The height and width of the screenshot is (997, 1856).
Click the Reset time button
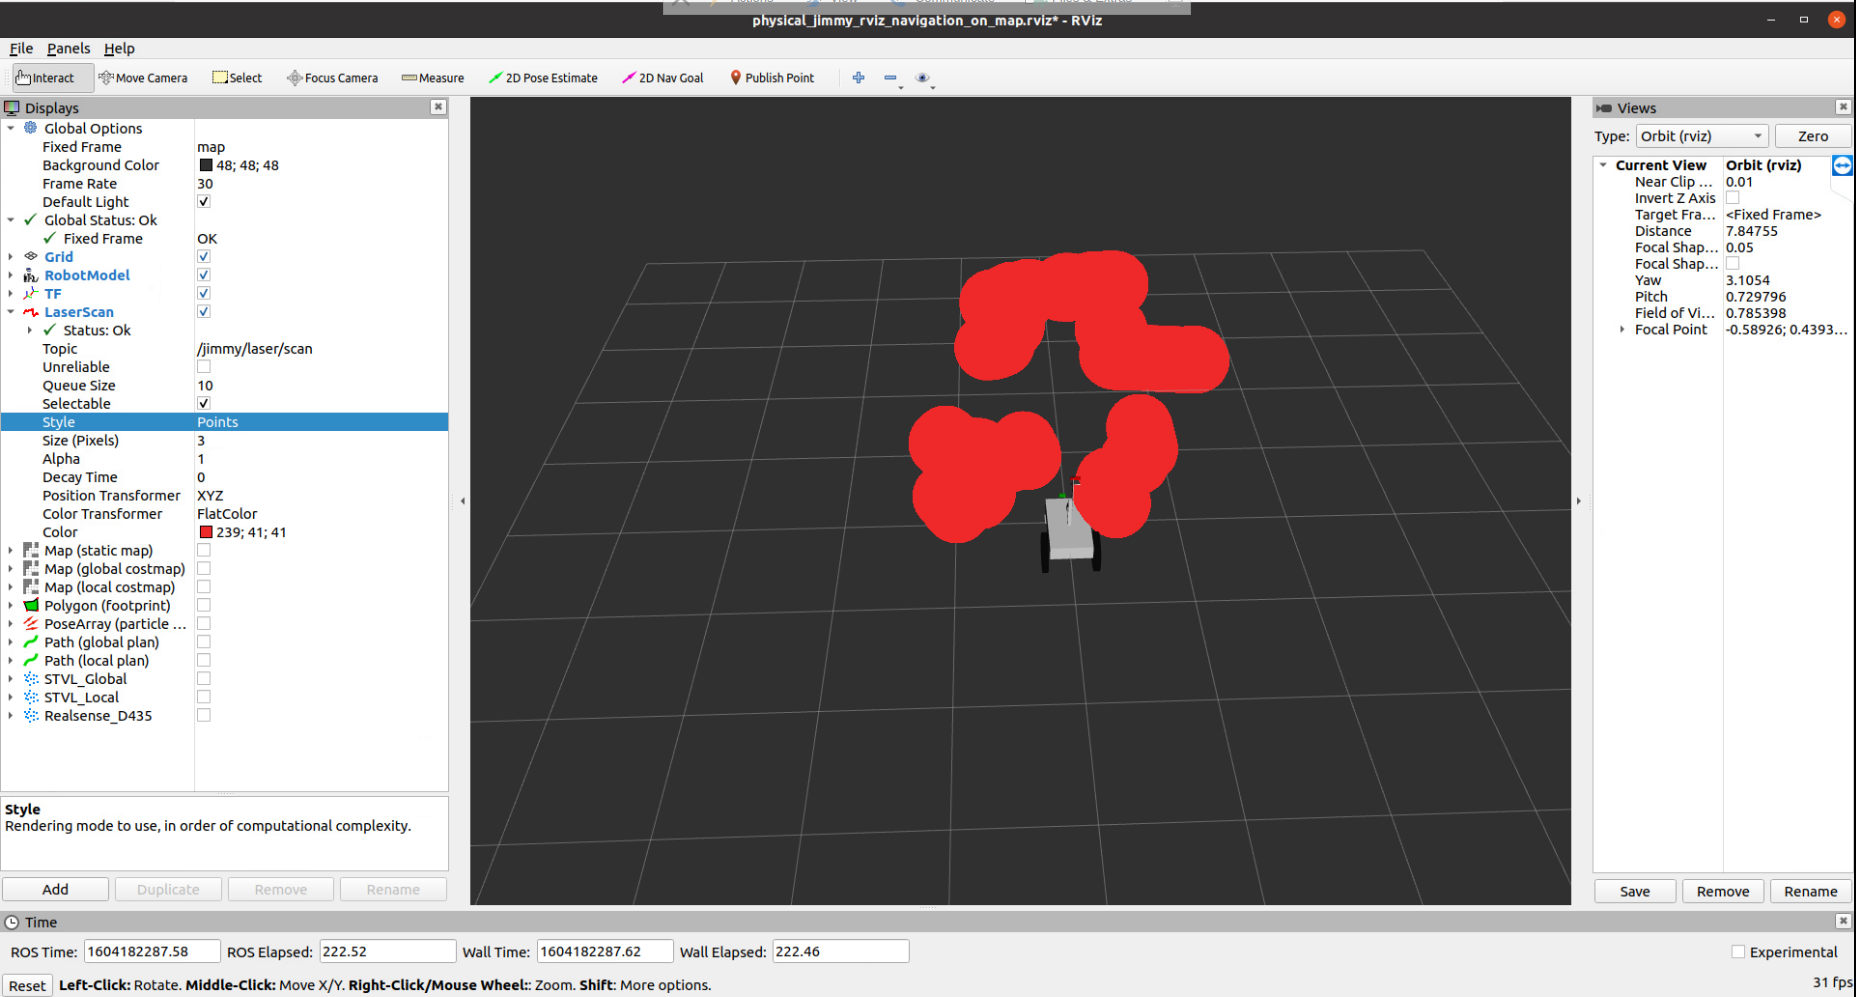27,985
